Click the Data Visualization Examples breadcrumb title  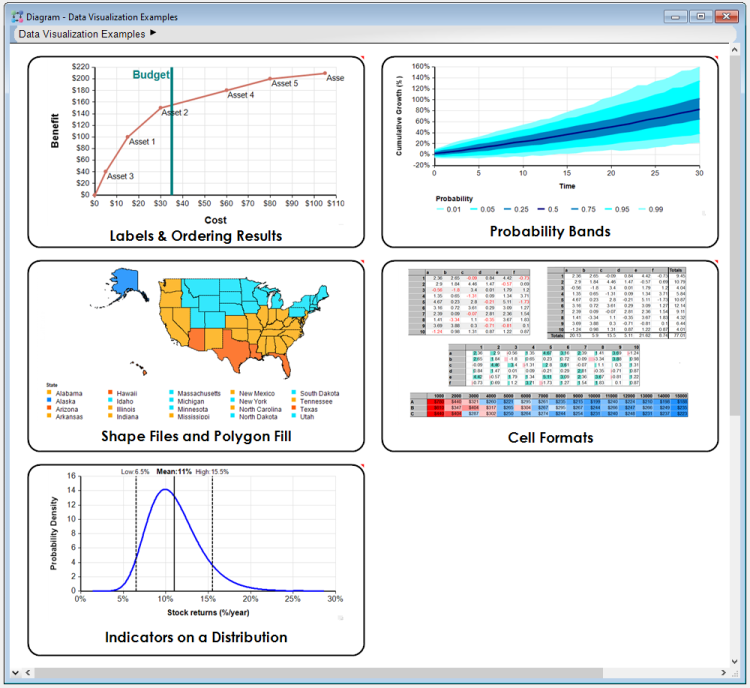(x=82, y=34)
